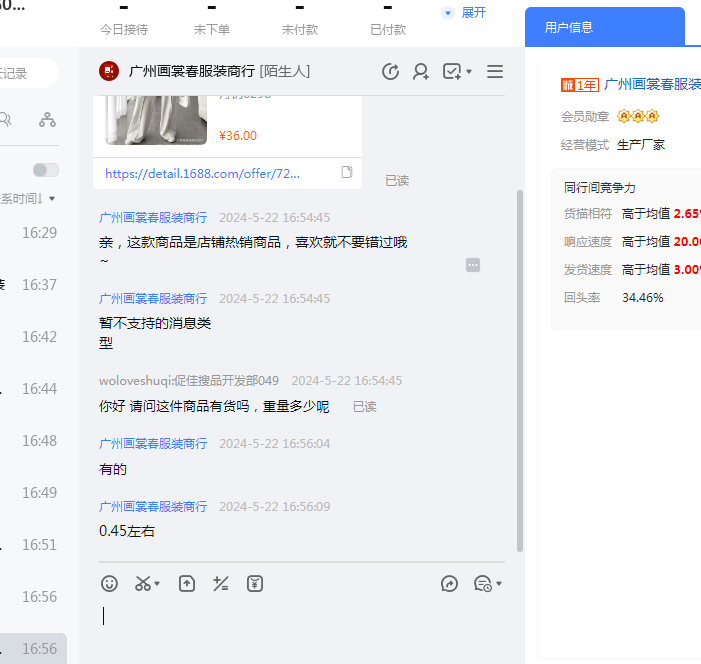This screenshot has height=664, width=701.
Task: Open the emoji picker in chat toolbar
Action: 110,583
